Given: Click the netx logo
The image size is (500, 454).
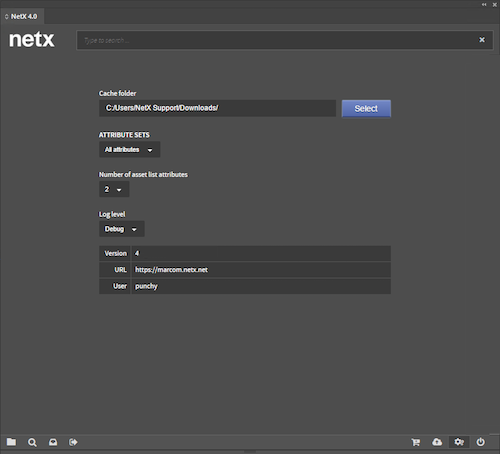Looking at the screenshot, I should [x=32, y=40].
